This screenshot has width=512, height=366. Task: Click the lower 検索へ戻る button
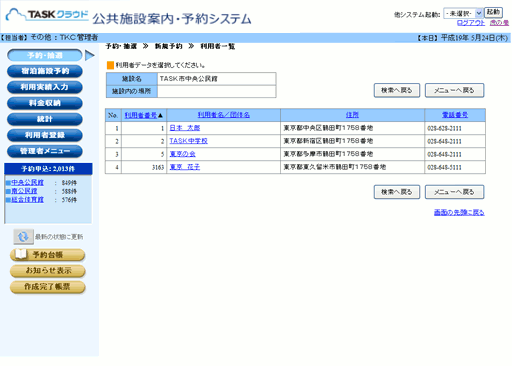click(x=397, y=192)
